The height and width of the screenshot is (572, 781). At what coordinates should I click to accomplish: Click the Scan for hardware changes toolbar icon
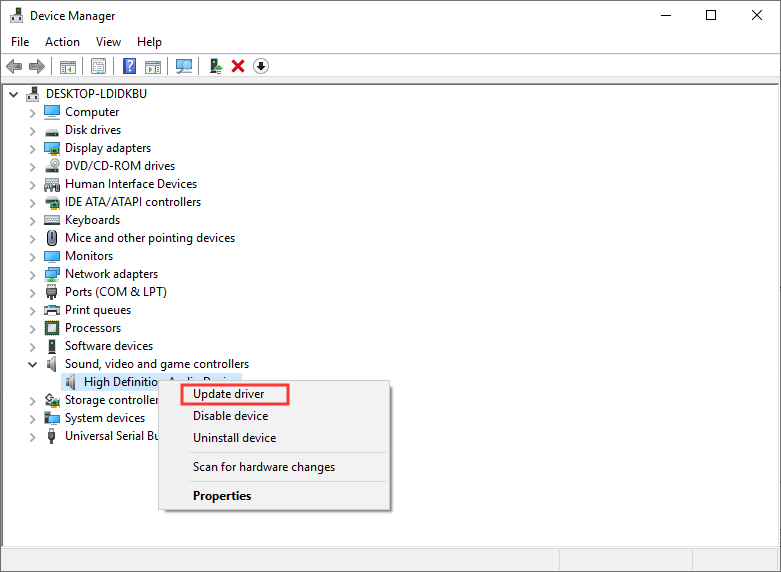click(184, 66)
